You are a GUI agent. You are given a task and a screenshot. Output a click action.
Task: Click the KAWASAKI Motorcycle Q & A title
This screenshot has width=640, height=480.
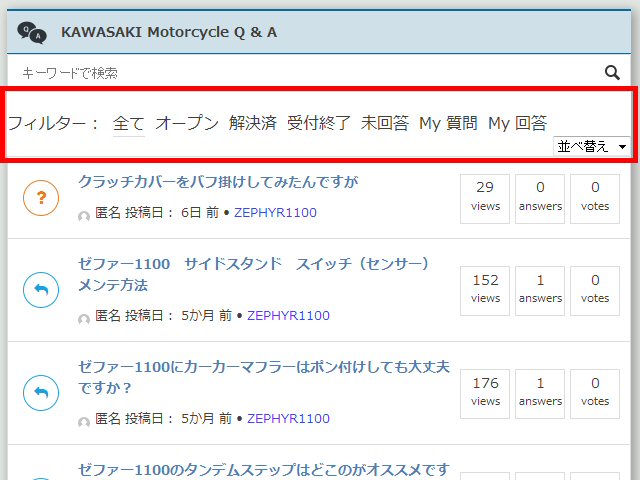[169, 32]
